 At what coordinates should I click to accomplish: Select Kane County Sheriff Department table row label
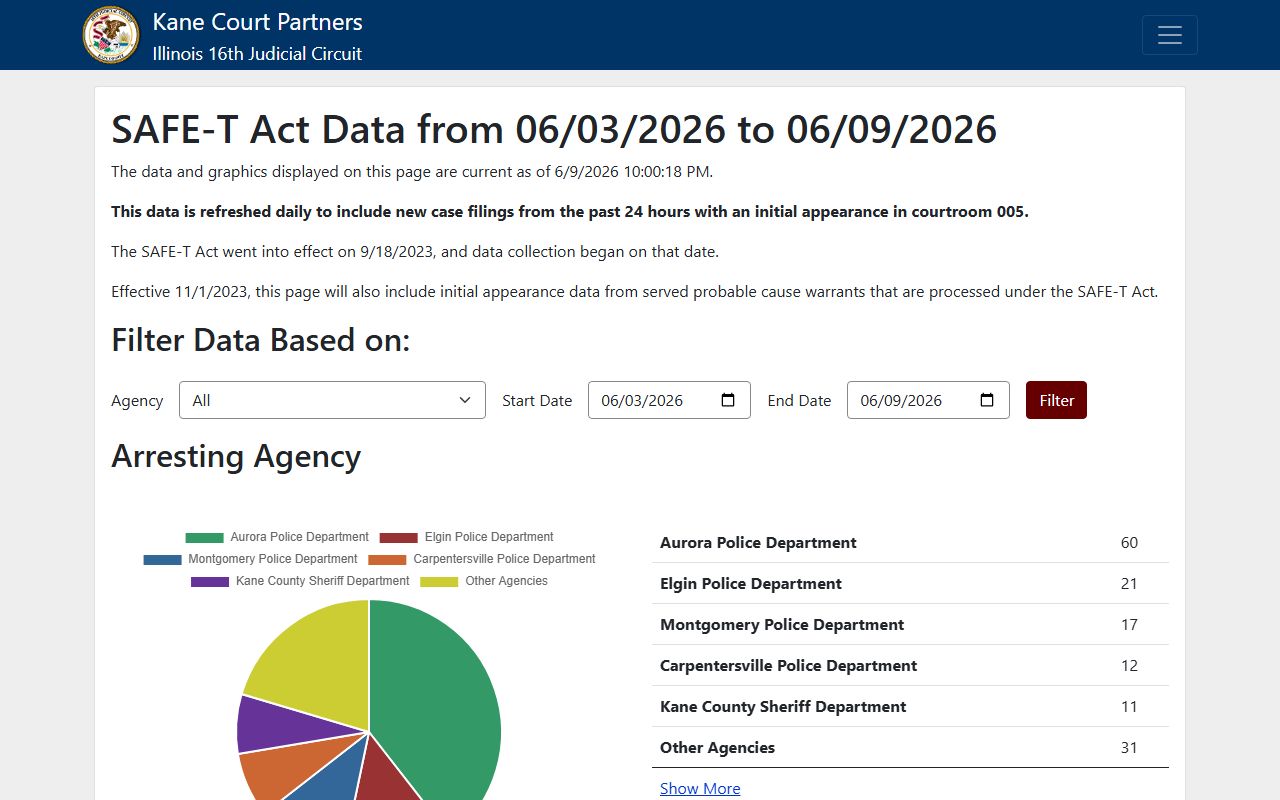783,706
